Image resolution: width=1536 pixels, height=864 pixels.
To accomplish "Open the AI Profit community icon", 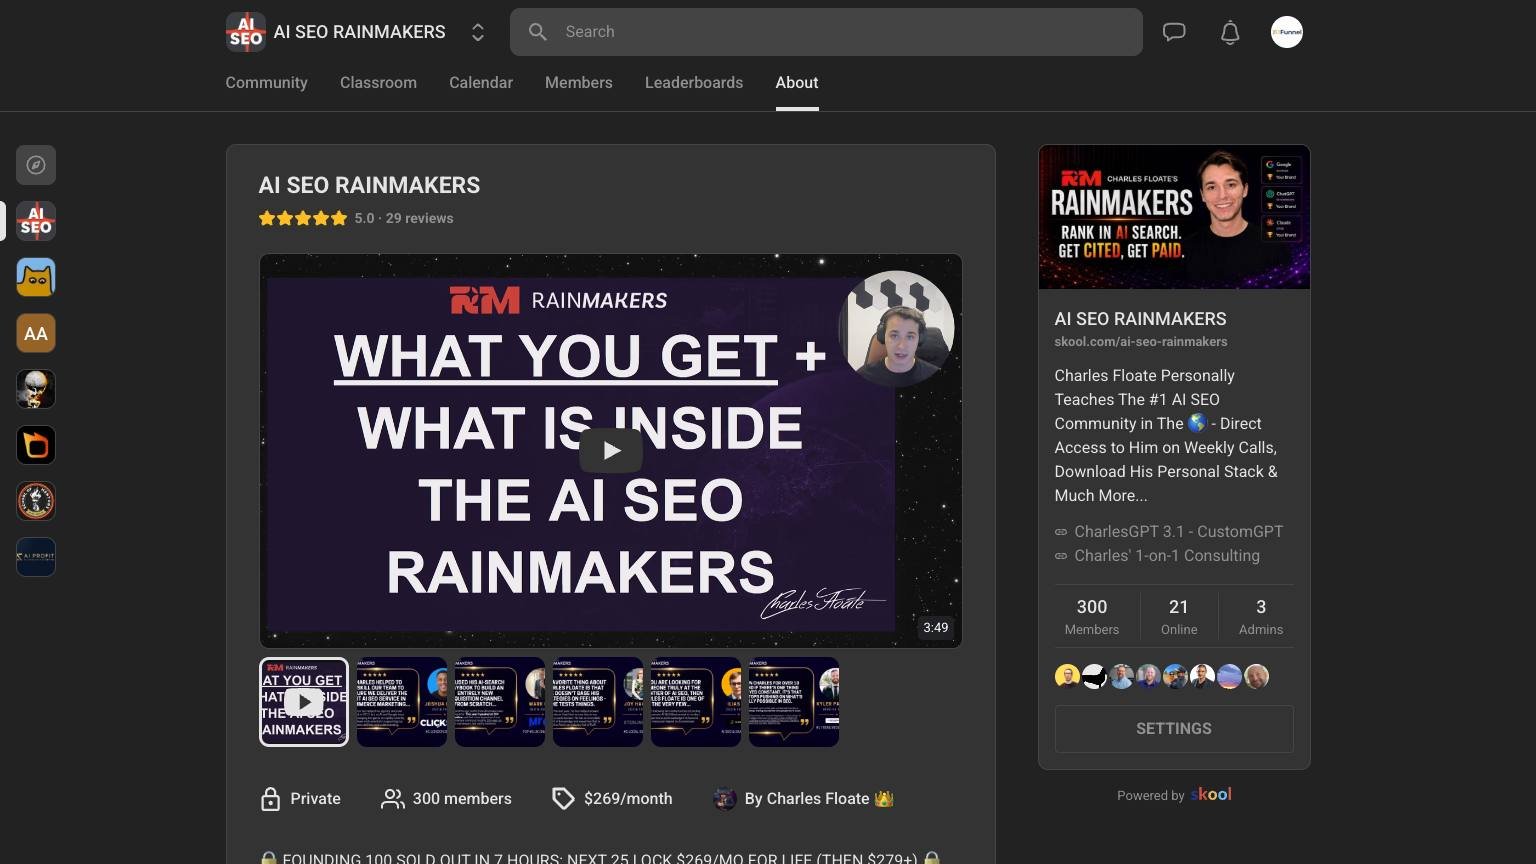I will click(36, 557).
